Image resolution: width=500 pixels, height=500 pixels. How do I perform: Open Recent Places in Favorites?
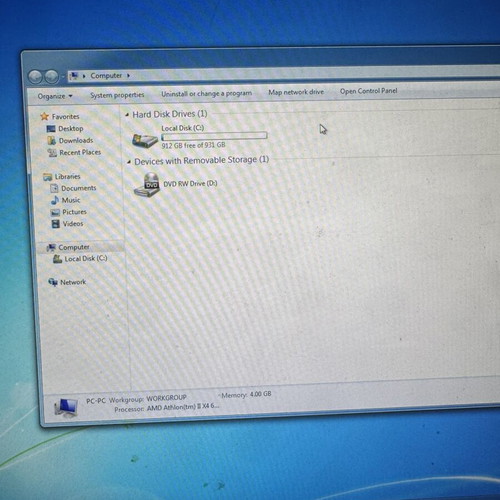pyautogui.click(x=80, y=153)
